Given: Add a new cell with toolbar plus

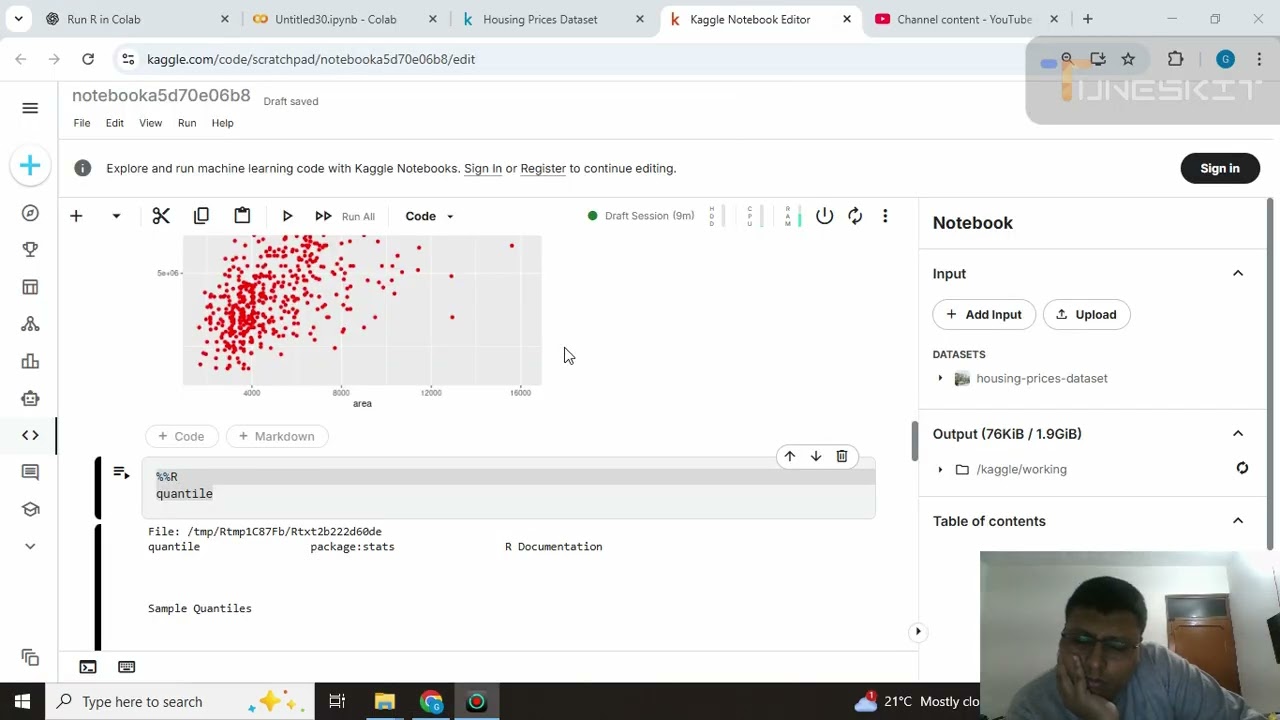Looking at the screenshot, I should coord(76,216).
